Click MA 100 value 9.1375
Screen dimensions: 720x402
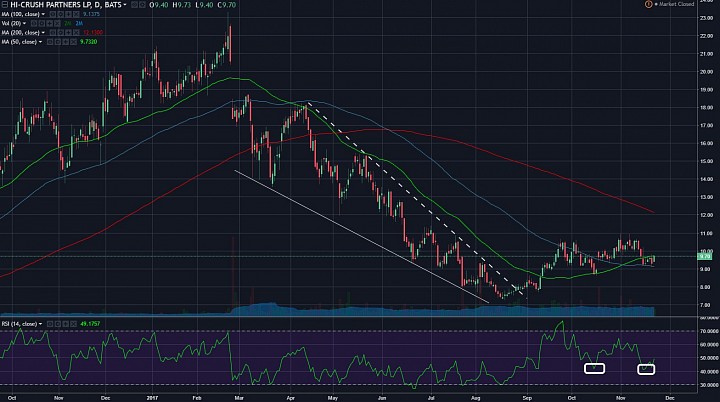[x=91, y=14]
